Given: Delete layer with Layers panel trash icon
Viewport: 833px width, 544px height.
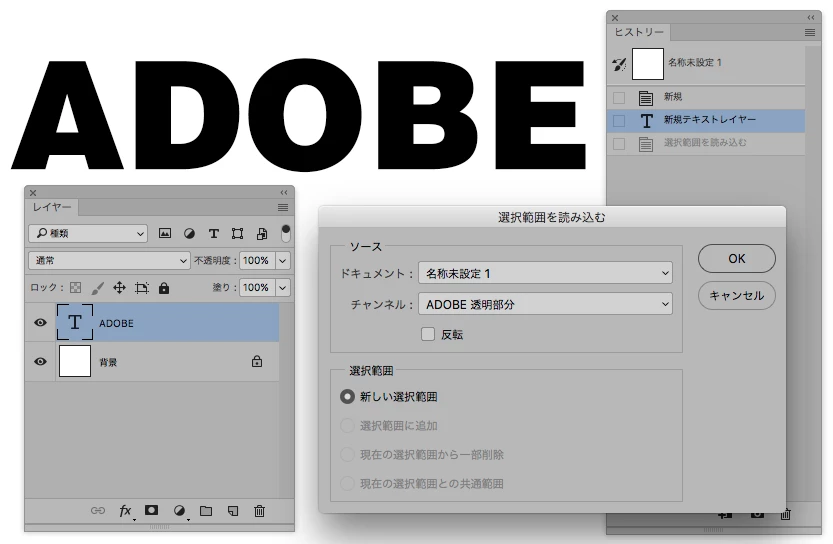Looking at the screenshot, I should pyautogui.click(x=259, y=511).
